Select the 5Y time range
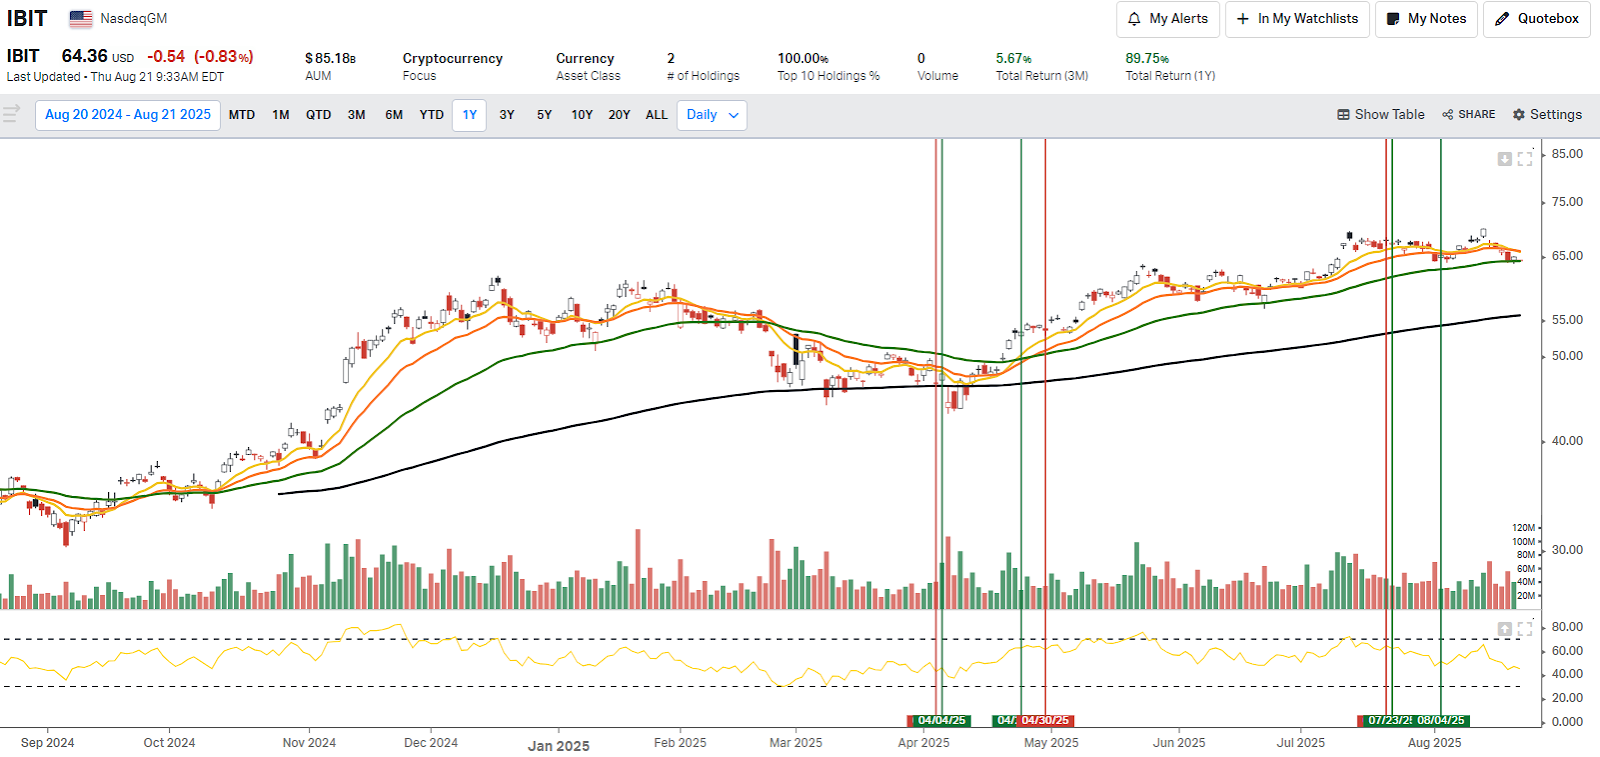 [544, 115]
